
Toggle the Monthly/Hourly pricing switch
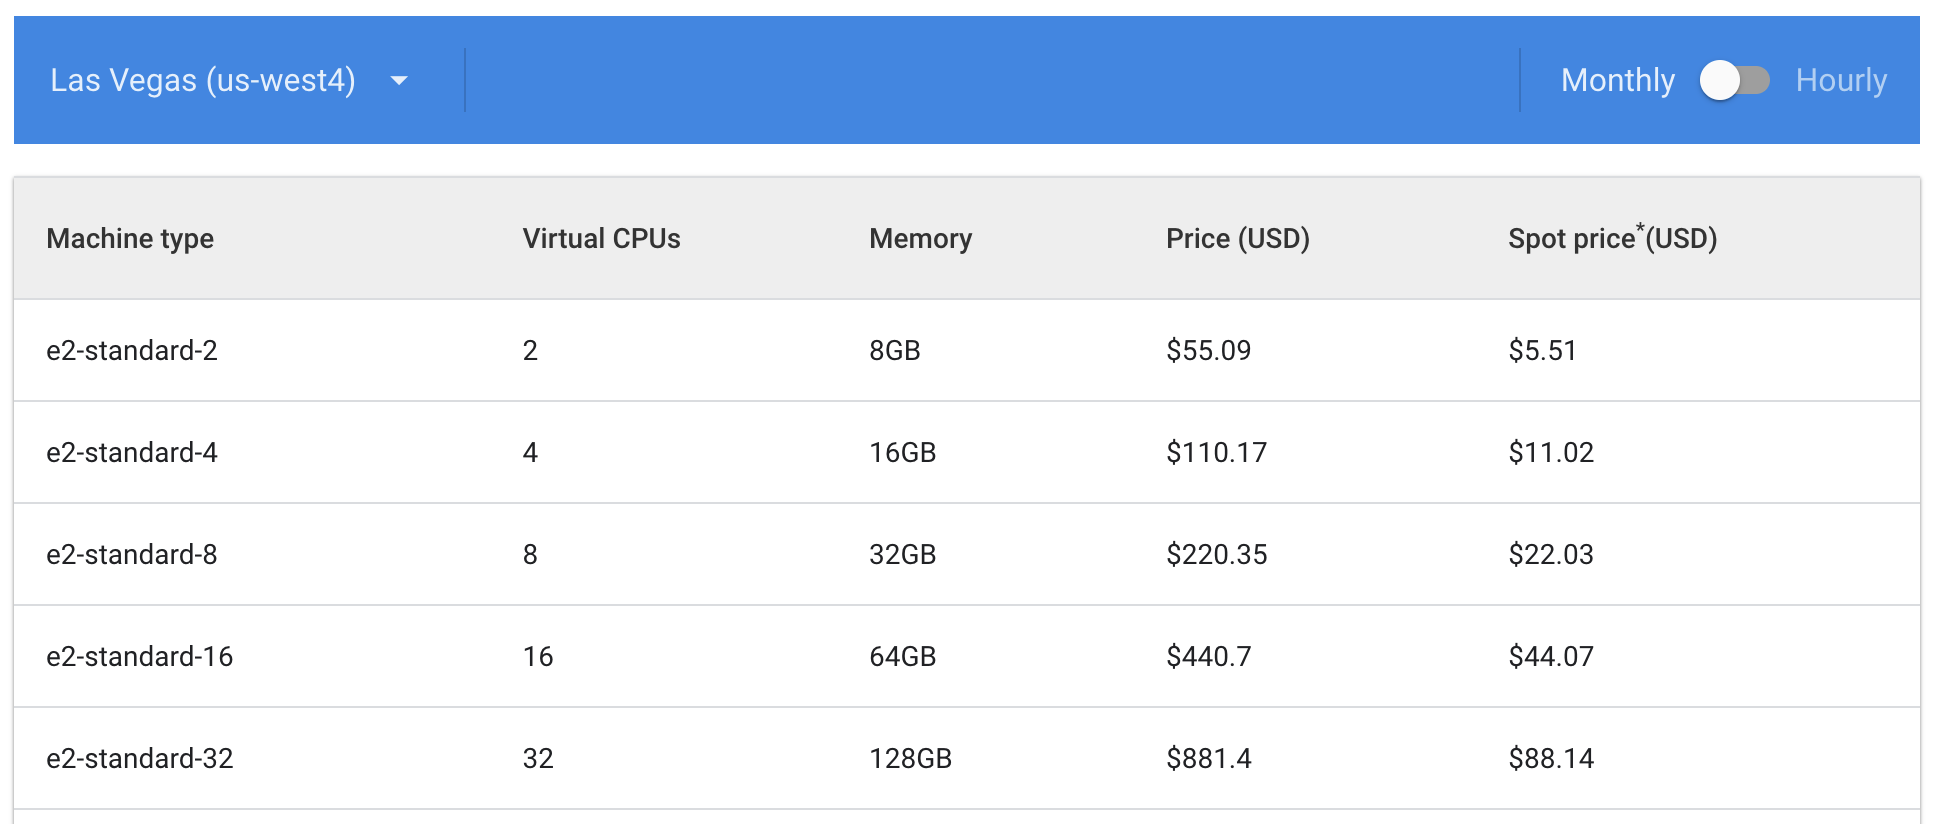[1734, 80]
